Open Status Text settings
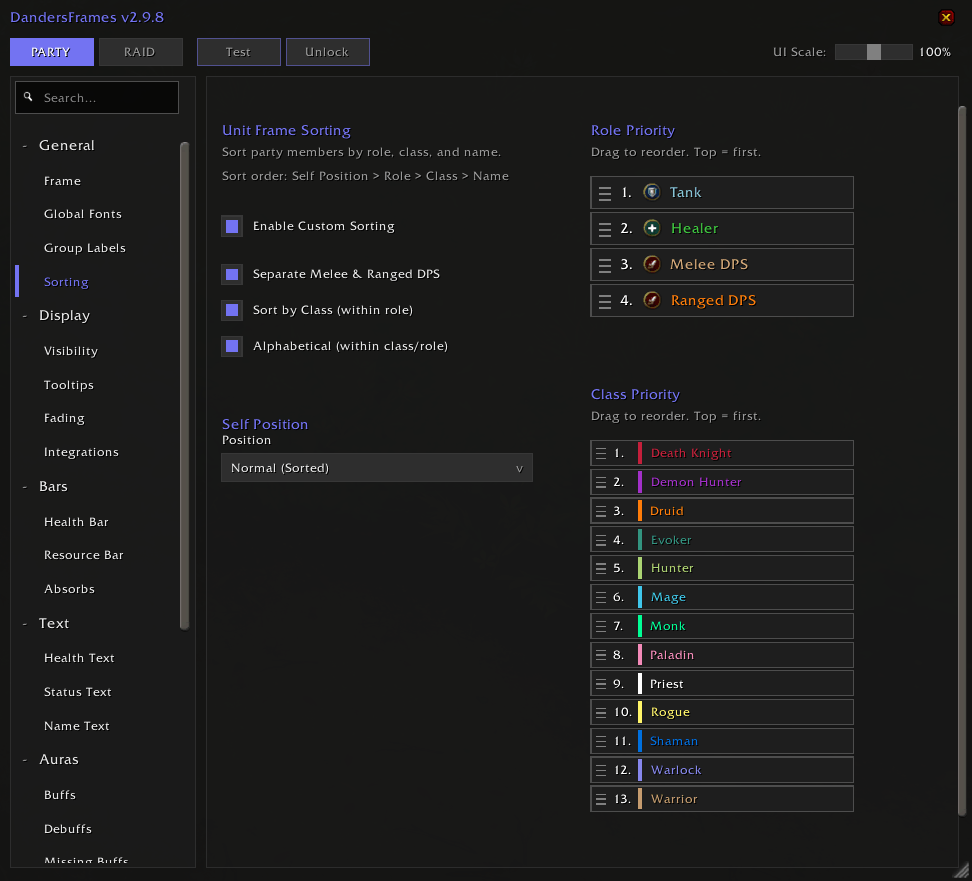Viewport: 972px width, 881px height. 77,692
